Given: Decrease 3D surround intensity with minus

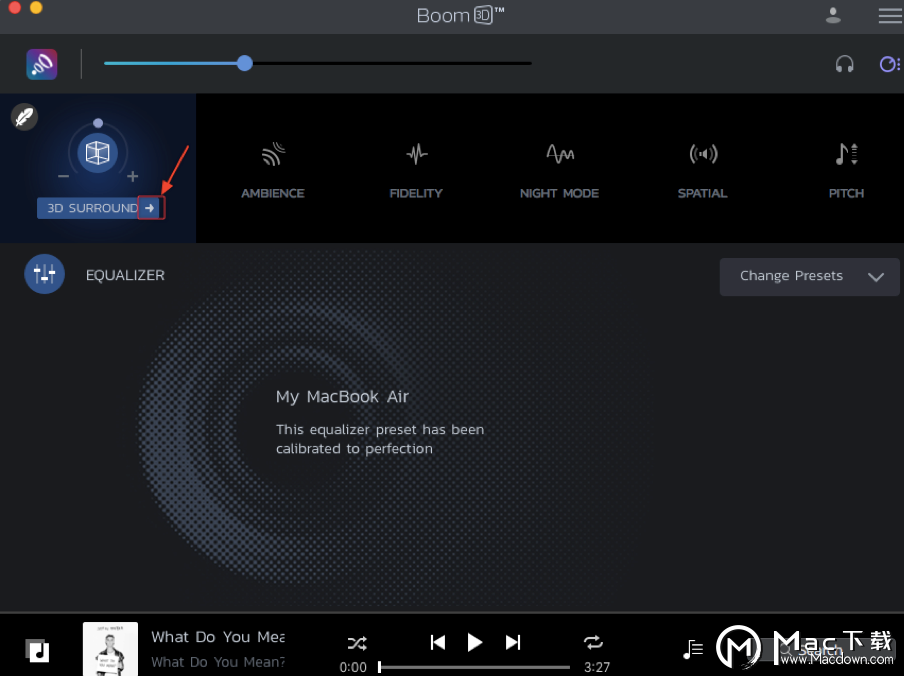Looking at the screenshot, I should [63, 176].
